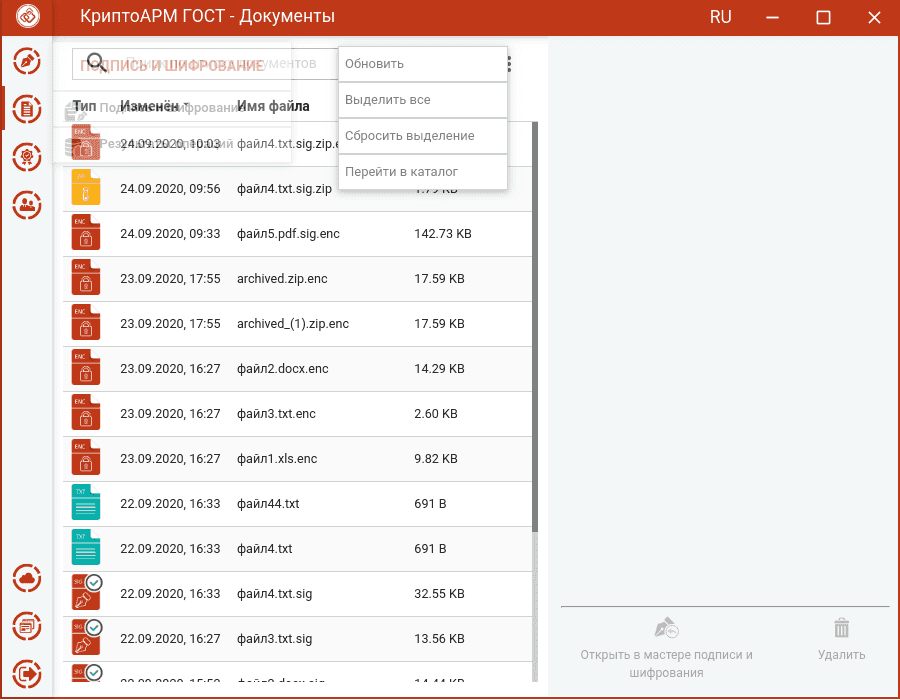This screenshot has width=900, height=700.
Task: Click the date 24.09.2020, 09:33
Action: click(170, 234)
